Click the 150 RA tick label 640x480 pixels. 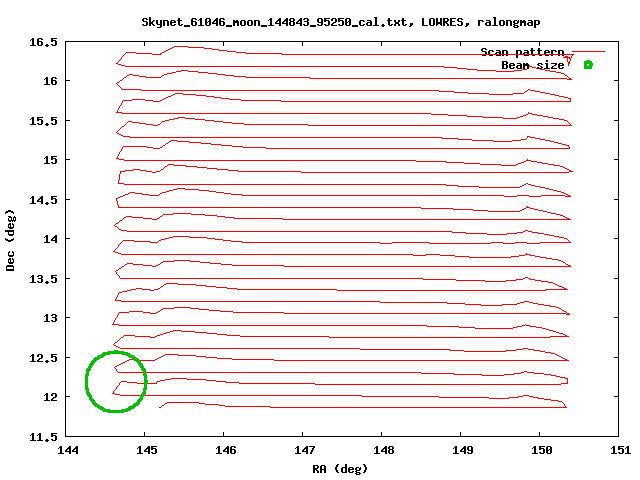coord(542,450)
